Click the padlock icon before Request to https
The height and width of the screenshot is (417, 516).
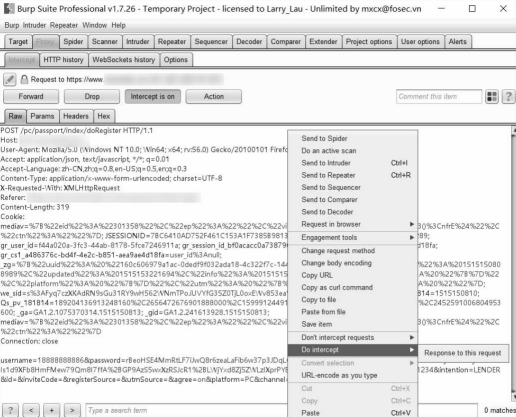point(24,79)
